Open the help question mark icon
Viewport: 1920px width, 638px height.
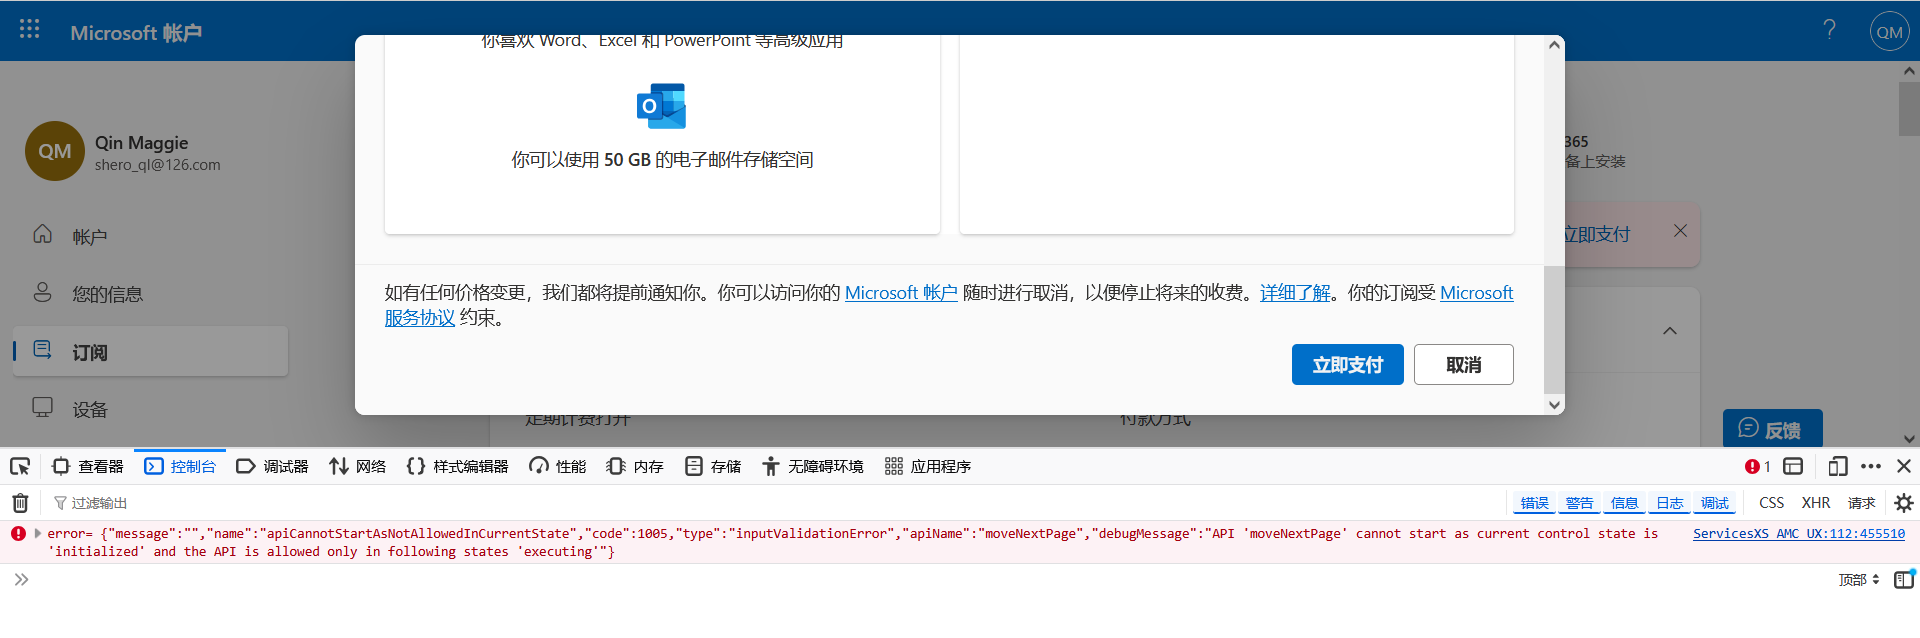tap(1829, 29)
